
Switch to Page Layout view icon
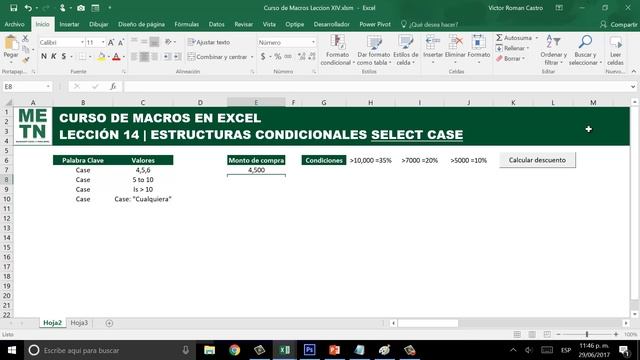[532, 334]
